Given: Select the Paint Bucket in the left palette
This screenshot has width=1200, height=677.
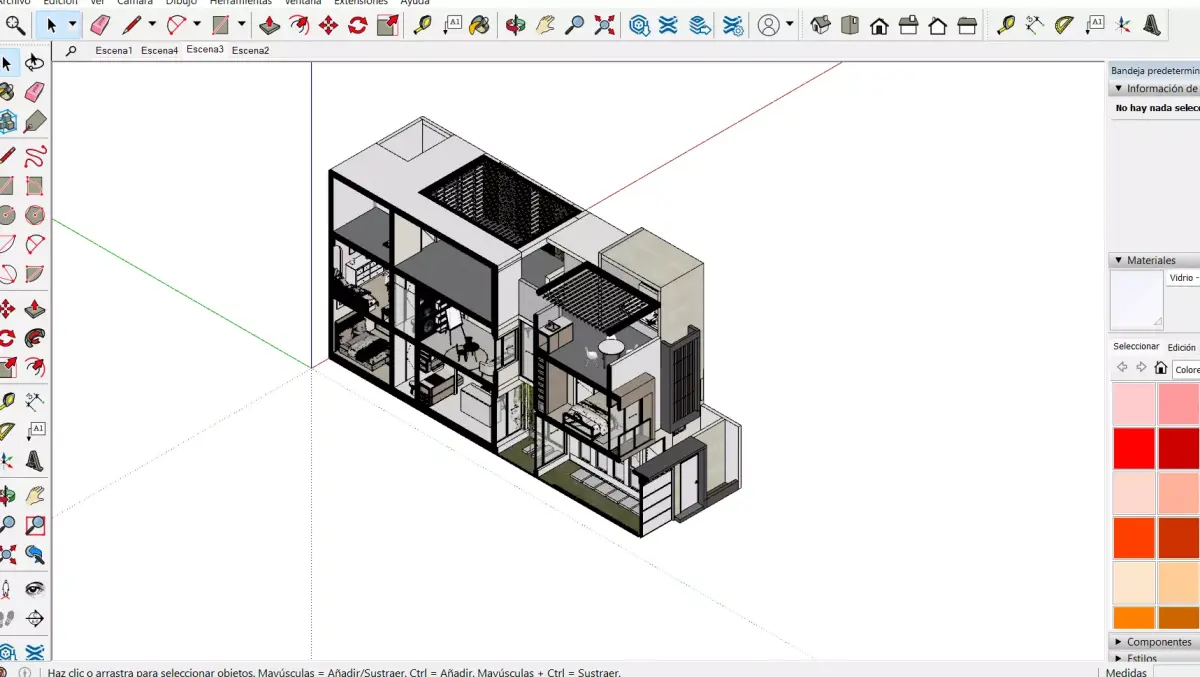Looking at the screenshot, I should click(x=7, y=93).
